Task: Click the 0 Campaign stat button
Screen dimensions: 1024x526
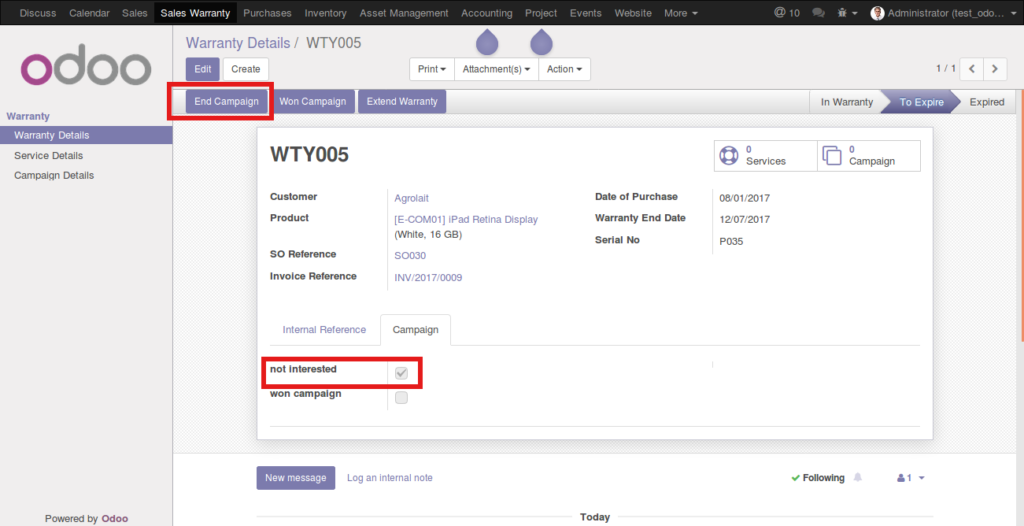Action: (869, 156)
